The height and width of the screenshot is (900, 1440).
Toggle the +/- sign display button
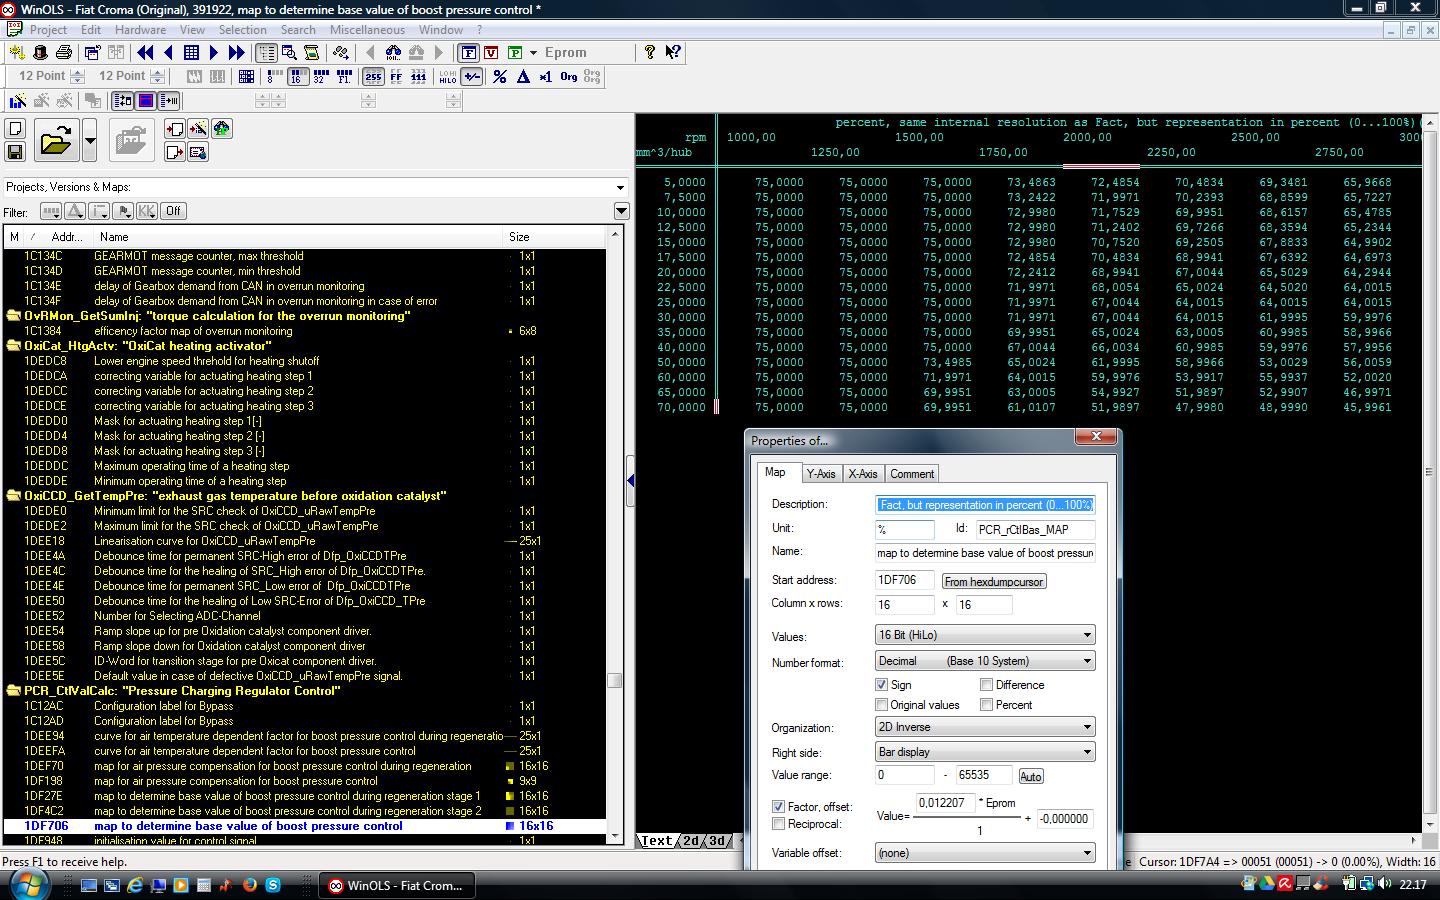(472, 76)
